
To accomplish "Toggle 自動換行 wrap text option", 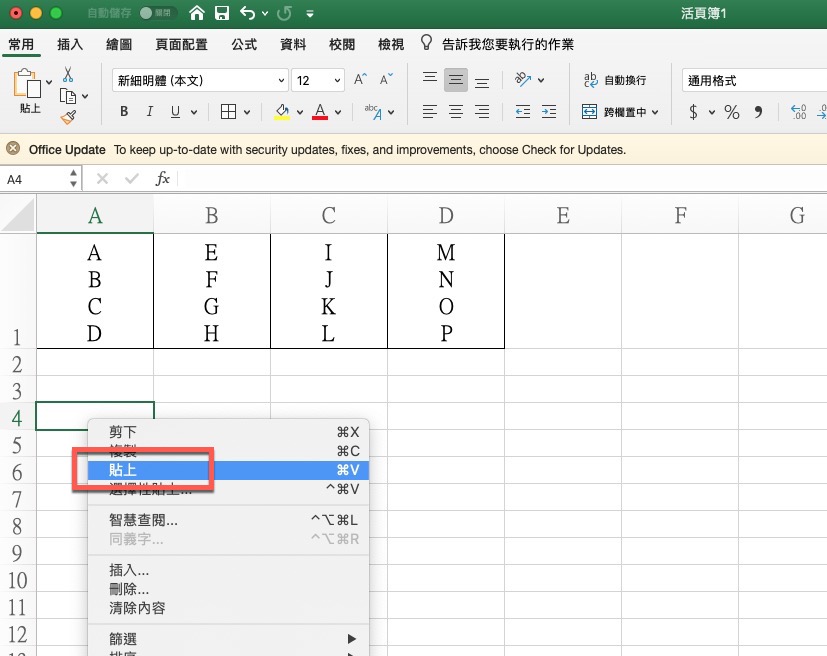I will (615, 80).
